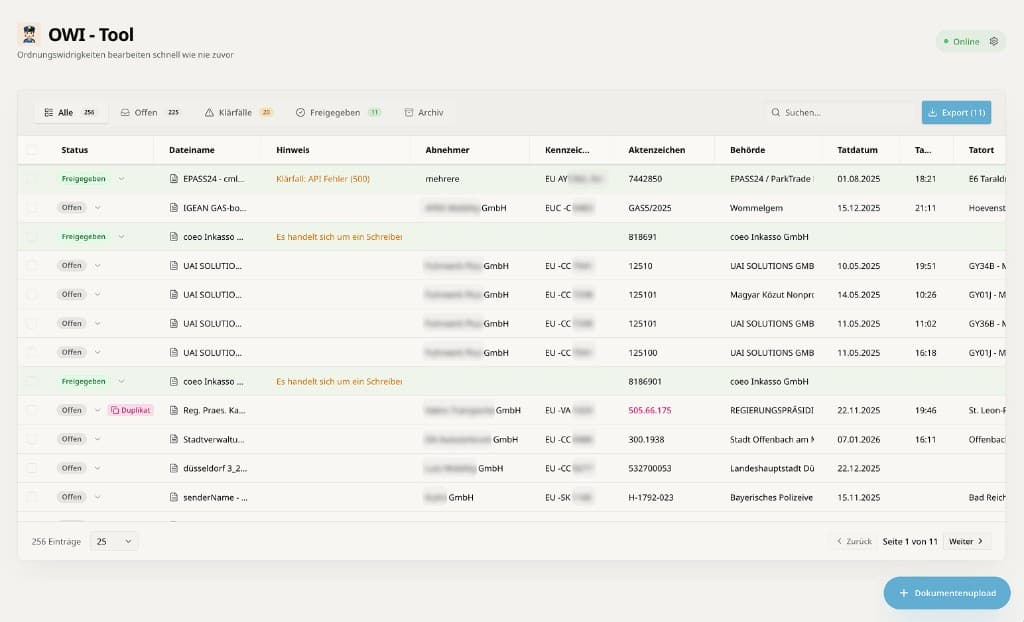Click the '532700053' Aktenzeichen cell
The height and width of the screenshot is (622, 1024).
click(649, 468)
